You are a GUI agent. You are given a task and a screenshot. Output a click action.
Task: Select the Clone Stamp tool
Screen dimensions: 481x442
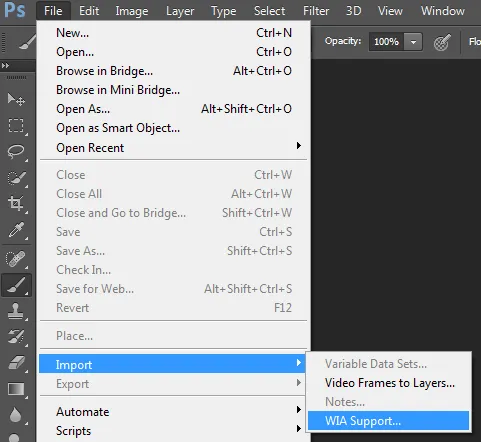(x=16, y=311)
